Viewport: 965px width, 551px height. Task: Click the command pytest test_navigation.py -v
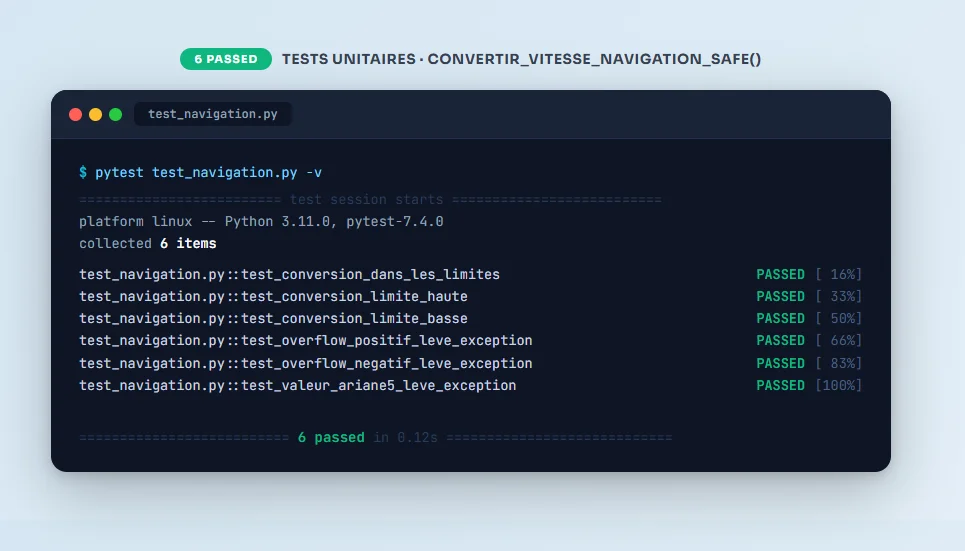[209, 172]
